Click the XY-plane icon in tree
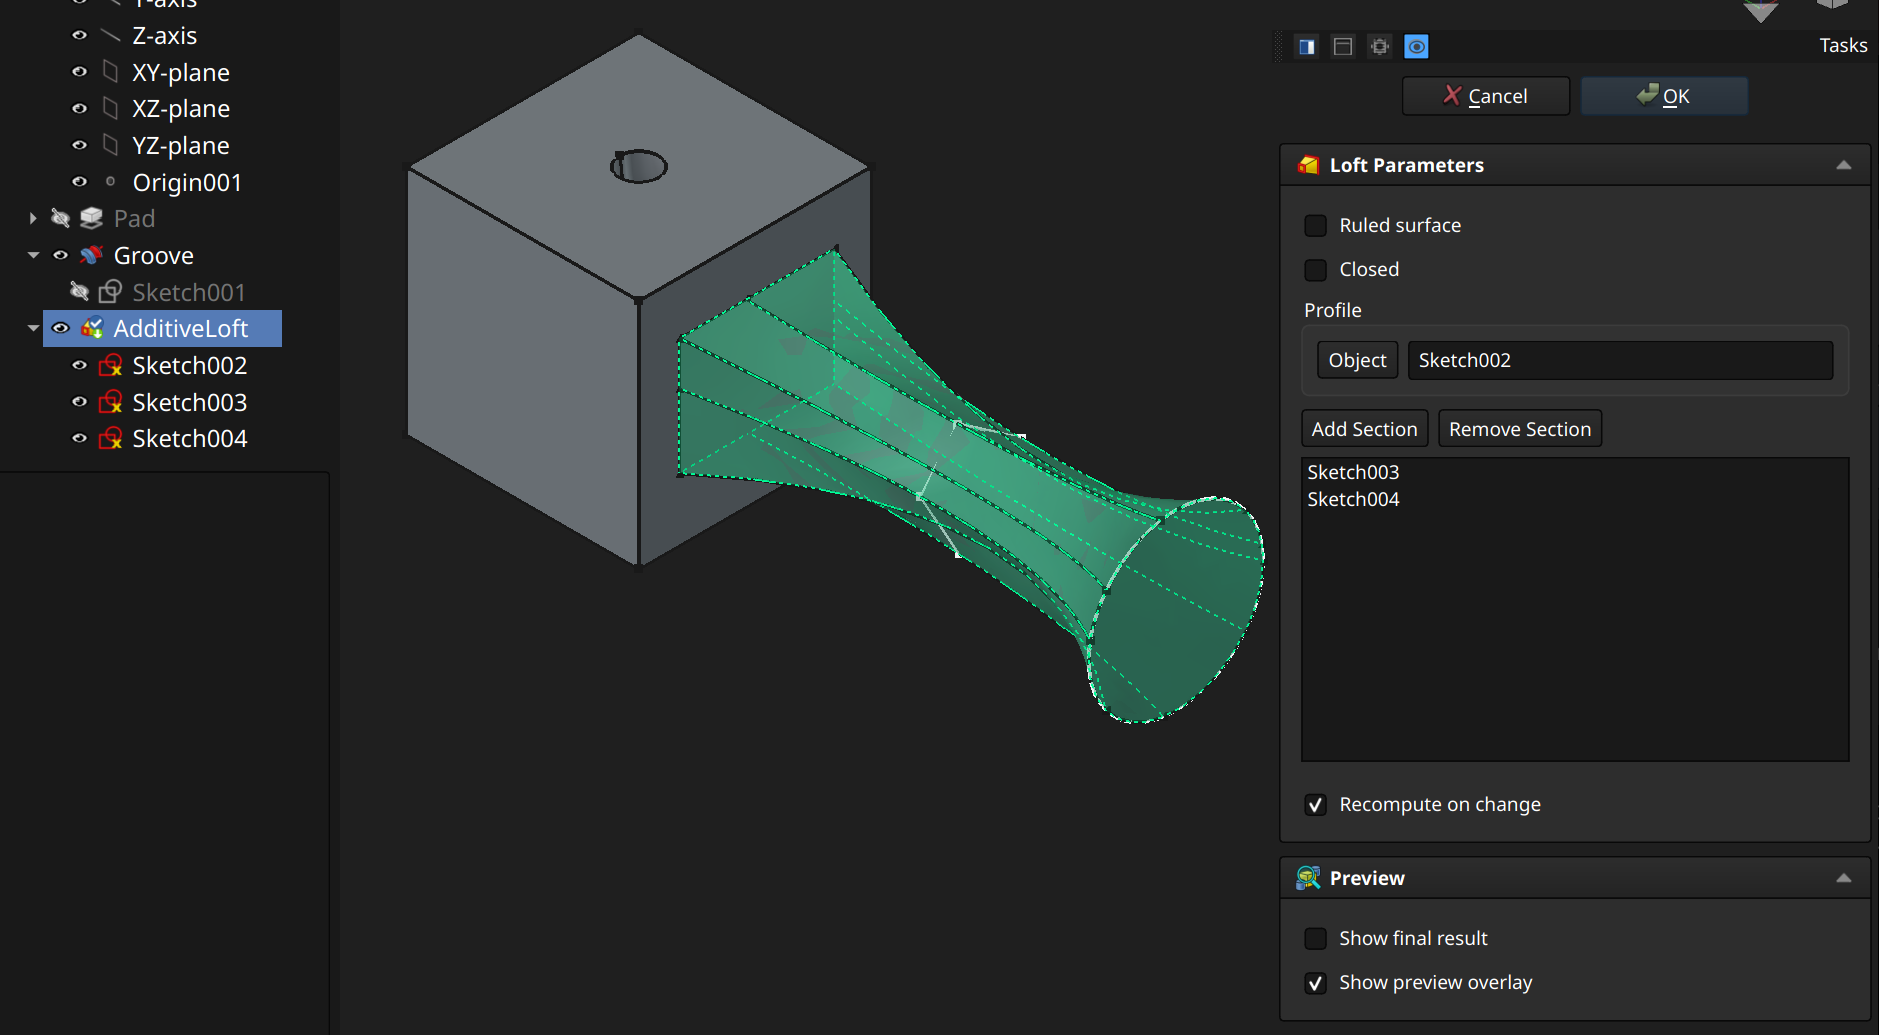1879x1035 pixels. point(111,72)
